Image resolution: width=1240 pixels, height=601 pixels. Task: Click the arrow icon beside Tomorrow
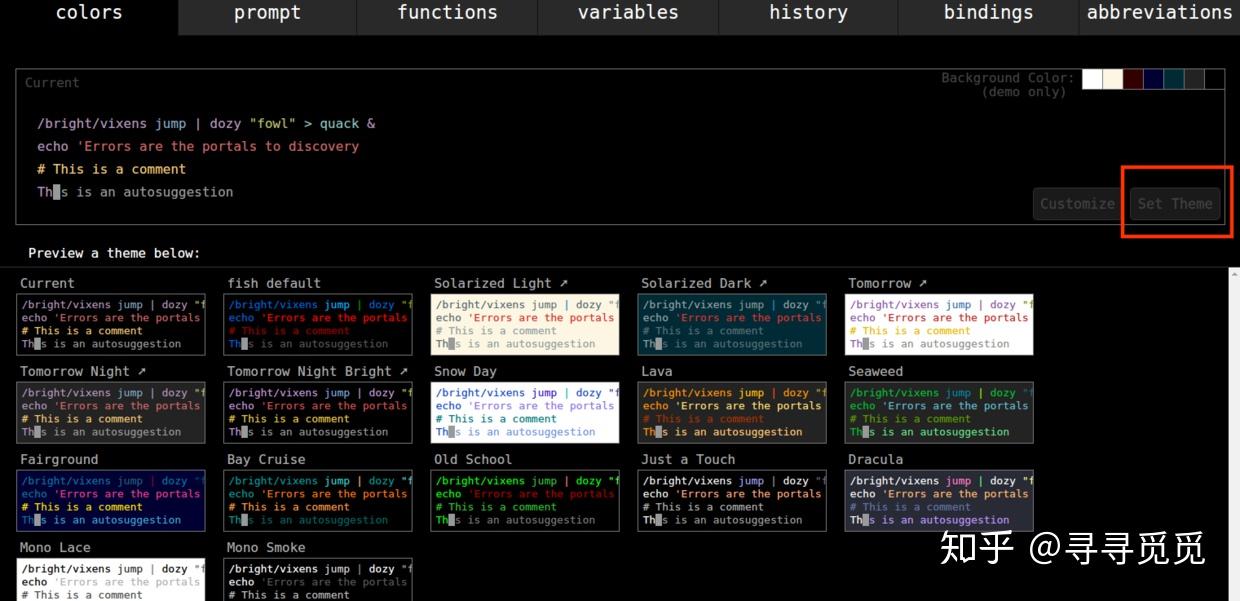click(923, 284)
